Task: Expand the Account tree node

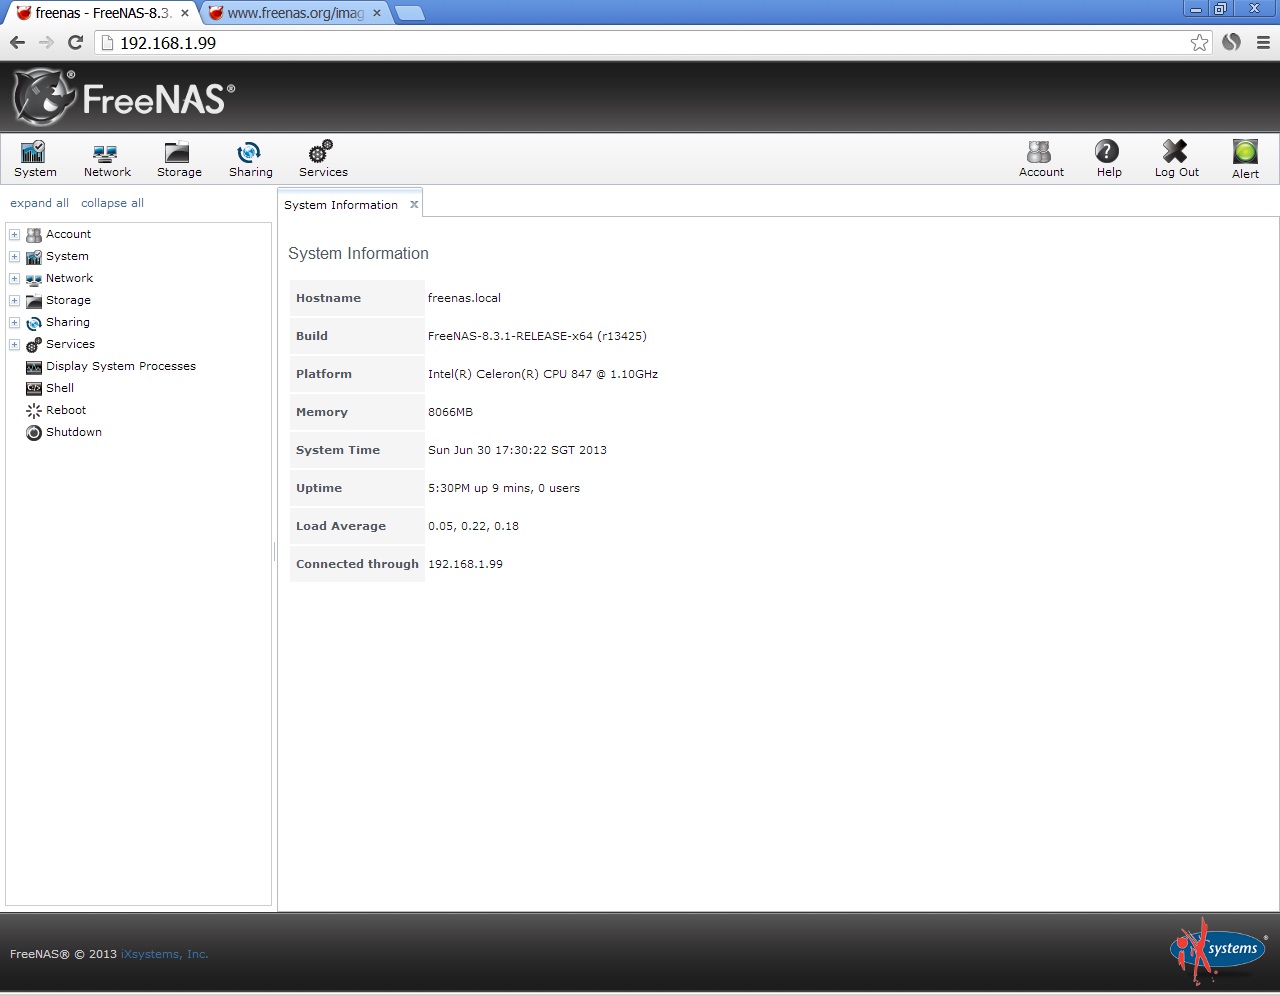Action: coord(13,234)
